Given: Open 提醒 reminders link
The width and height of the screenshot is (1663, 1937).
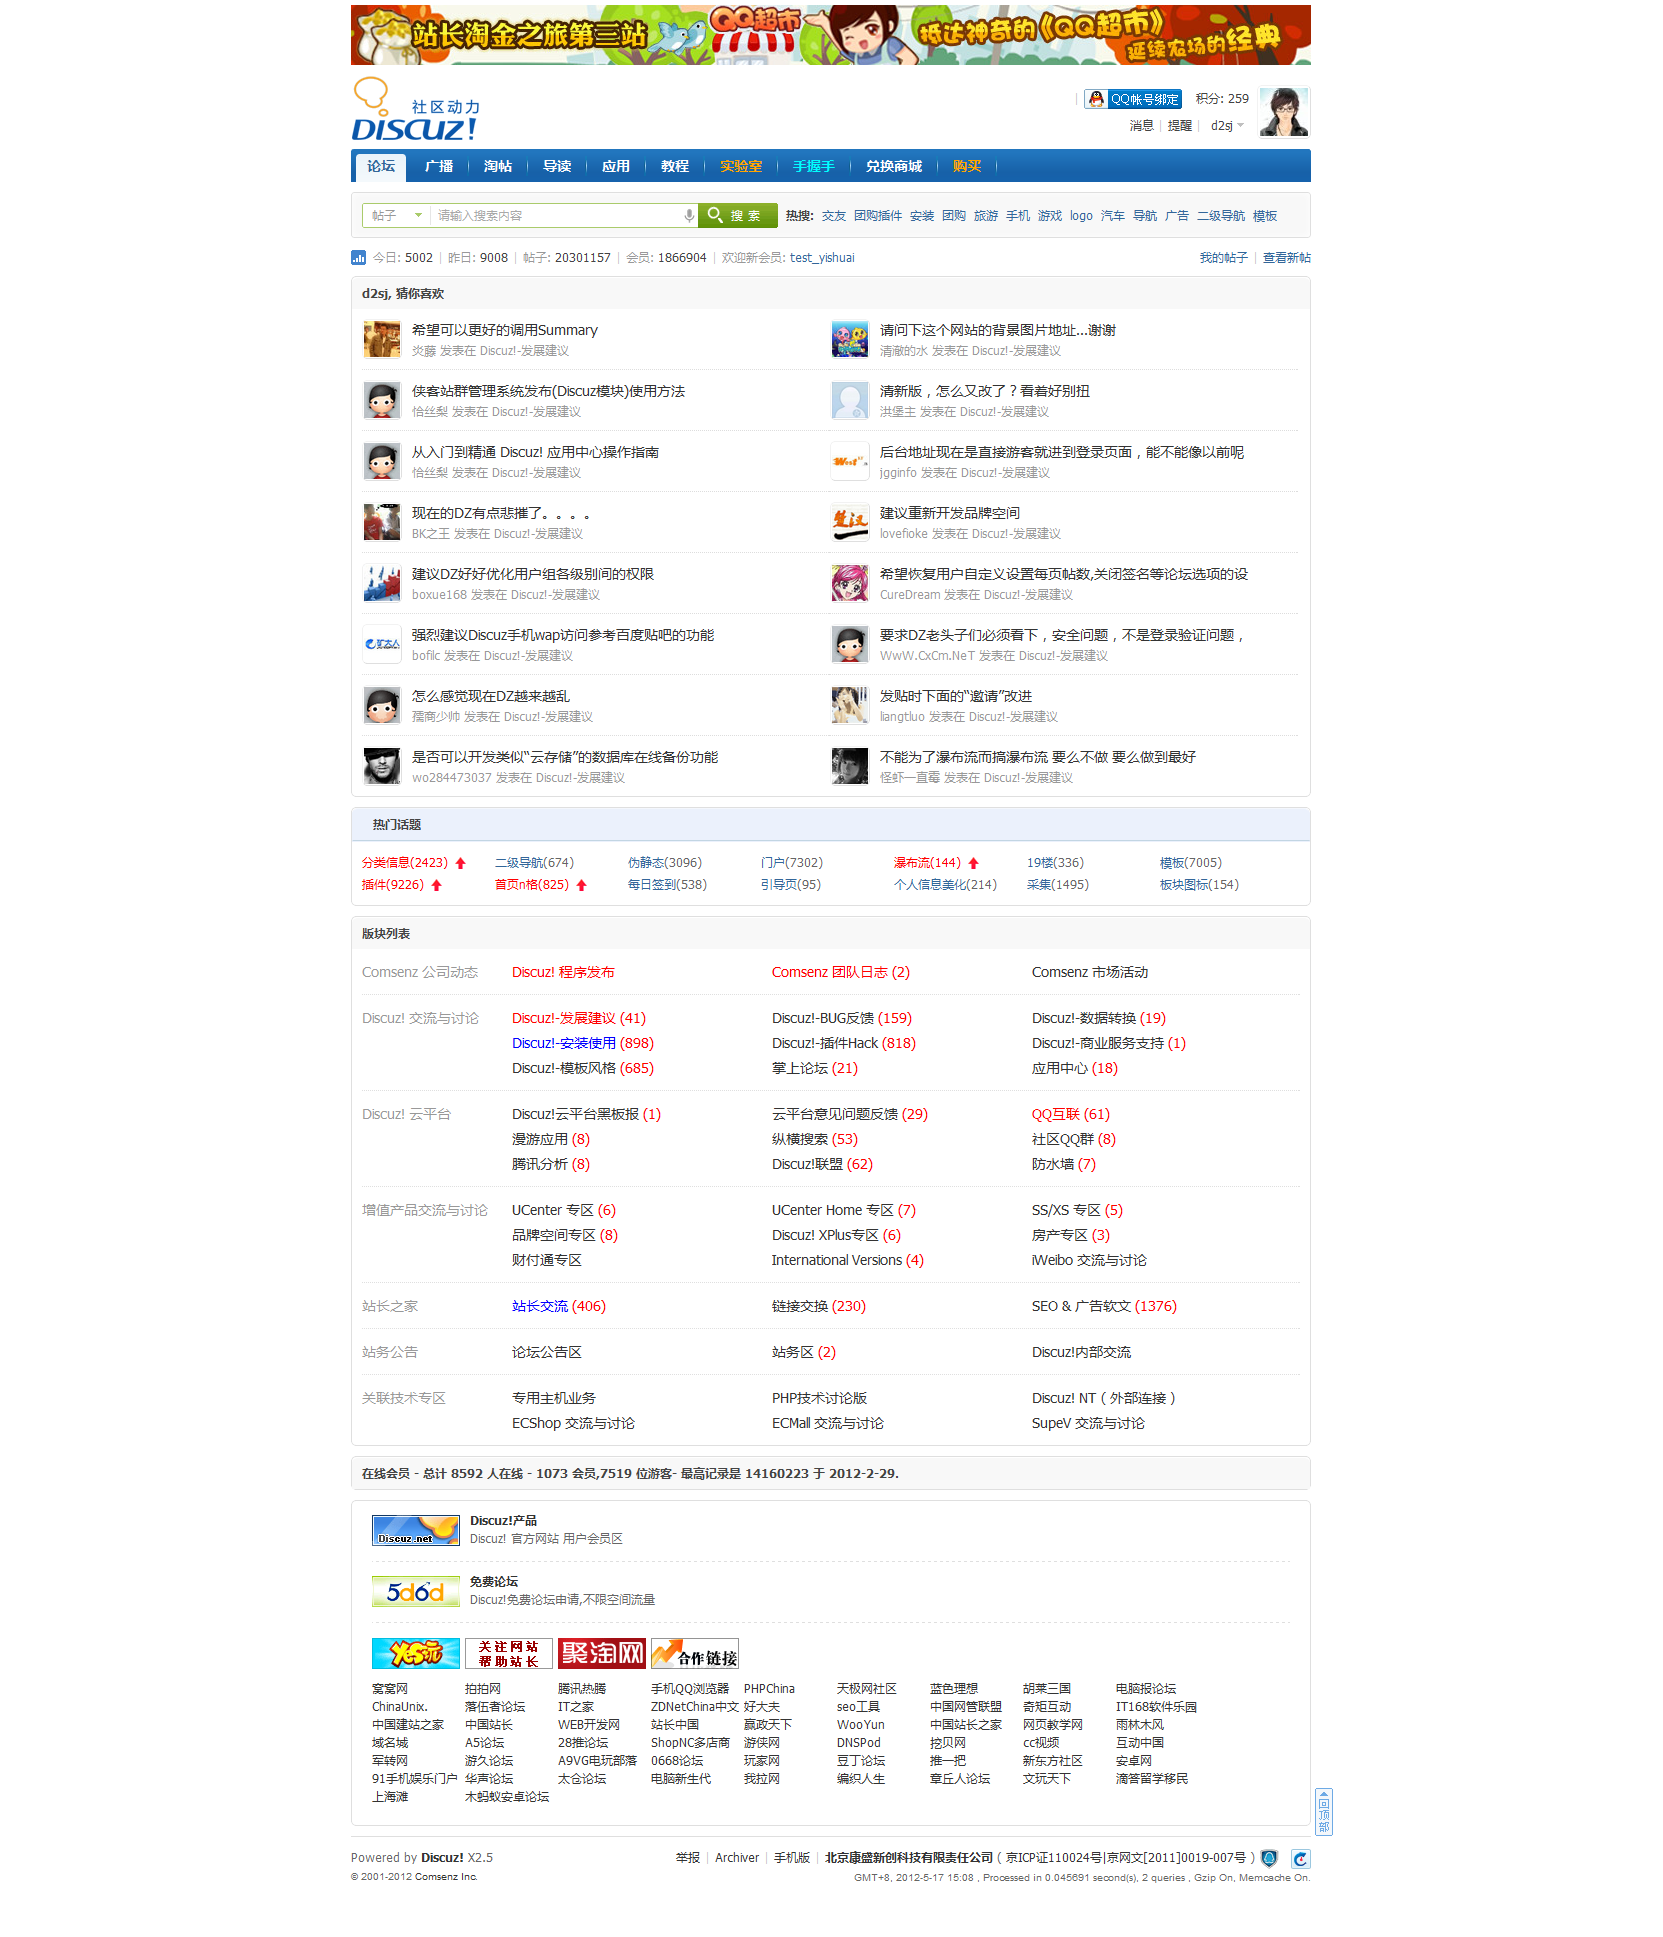Looking at the screenshot, I should [x=1180, y=126].
